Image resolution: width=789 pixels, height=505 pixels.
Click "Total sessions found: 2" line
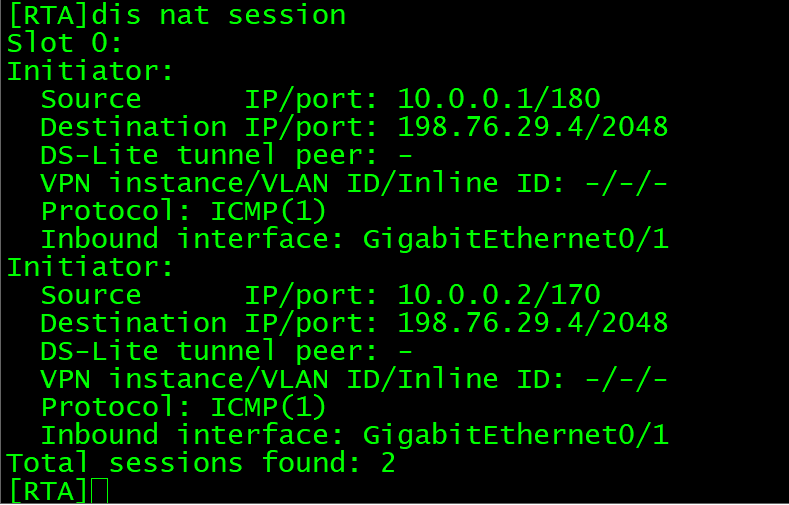[201, 463]
